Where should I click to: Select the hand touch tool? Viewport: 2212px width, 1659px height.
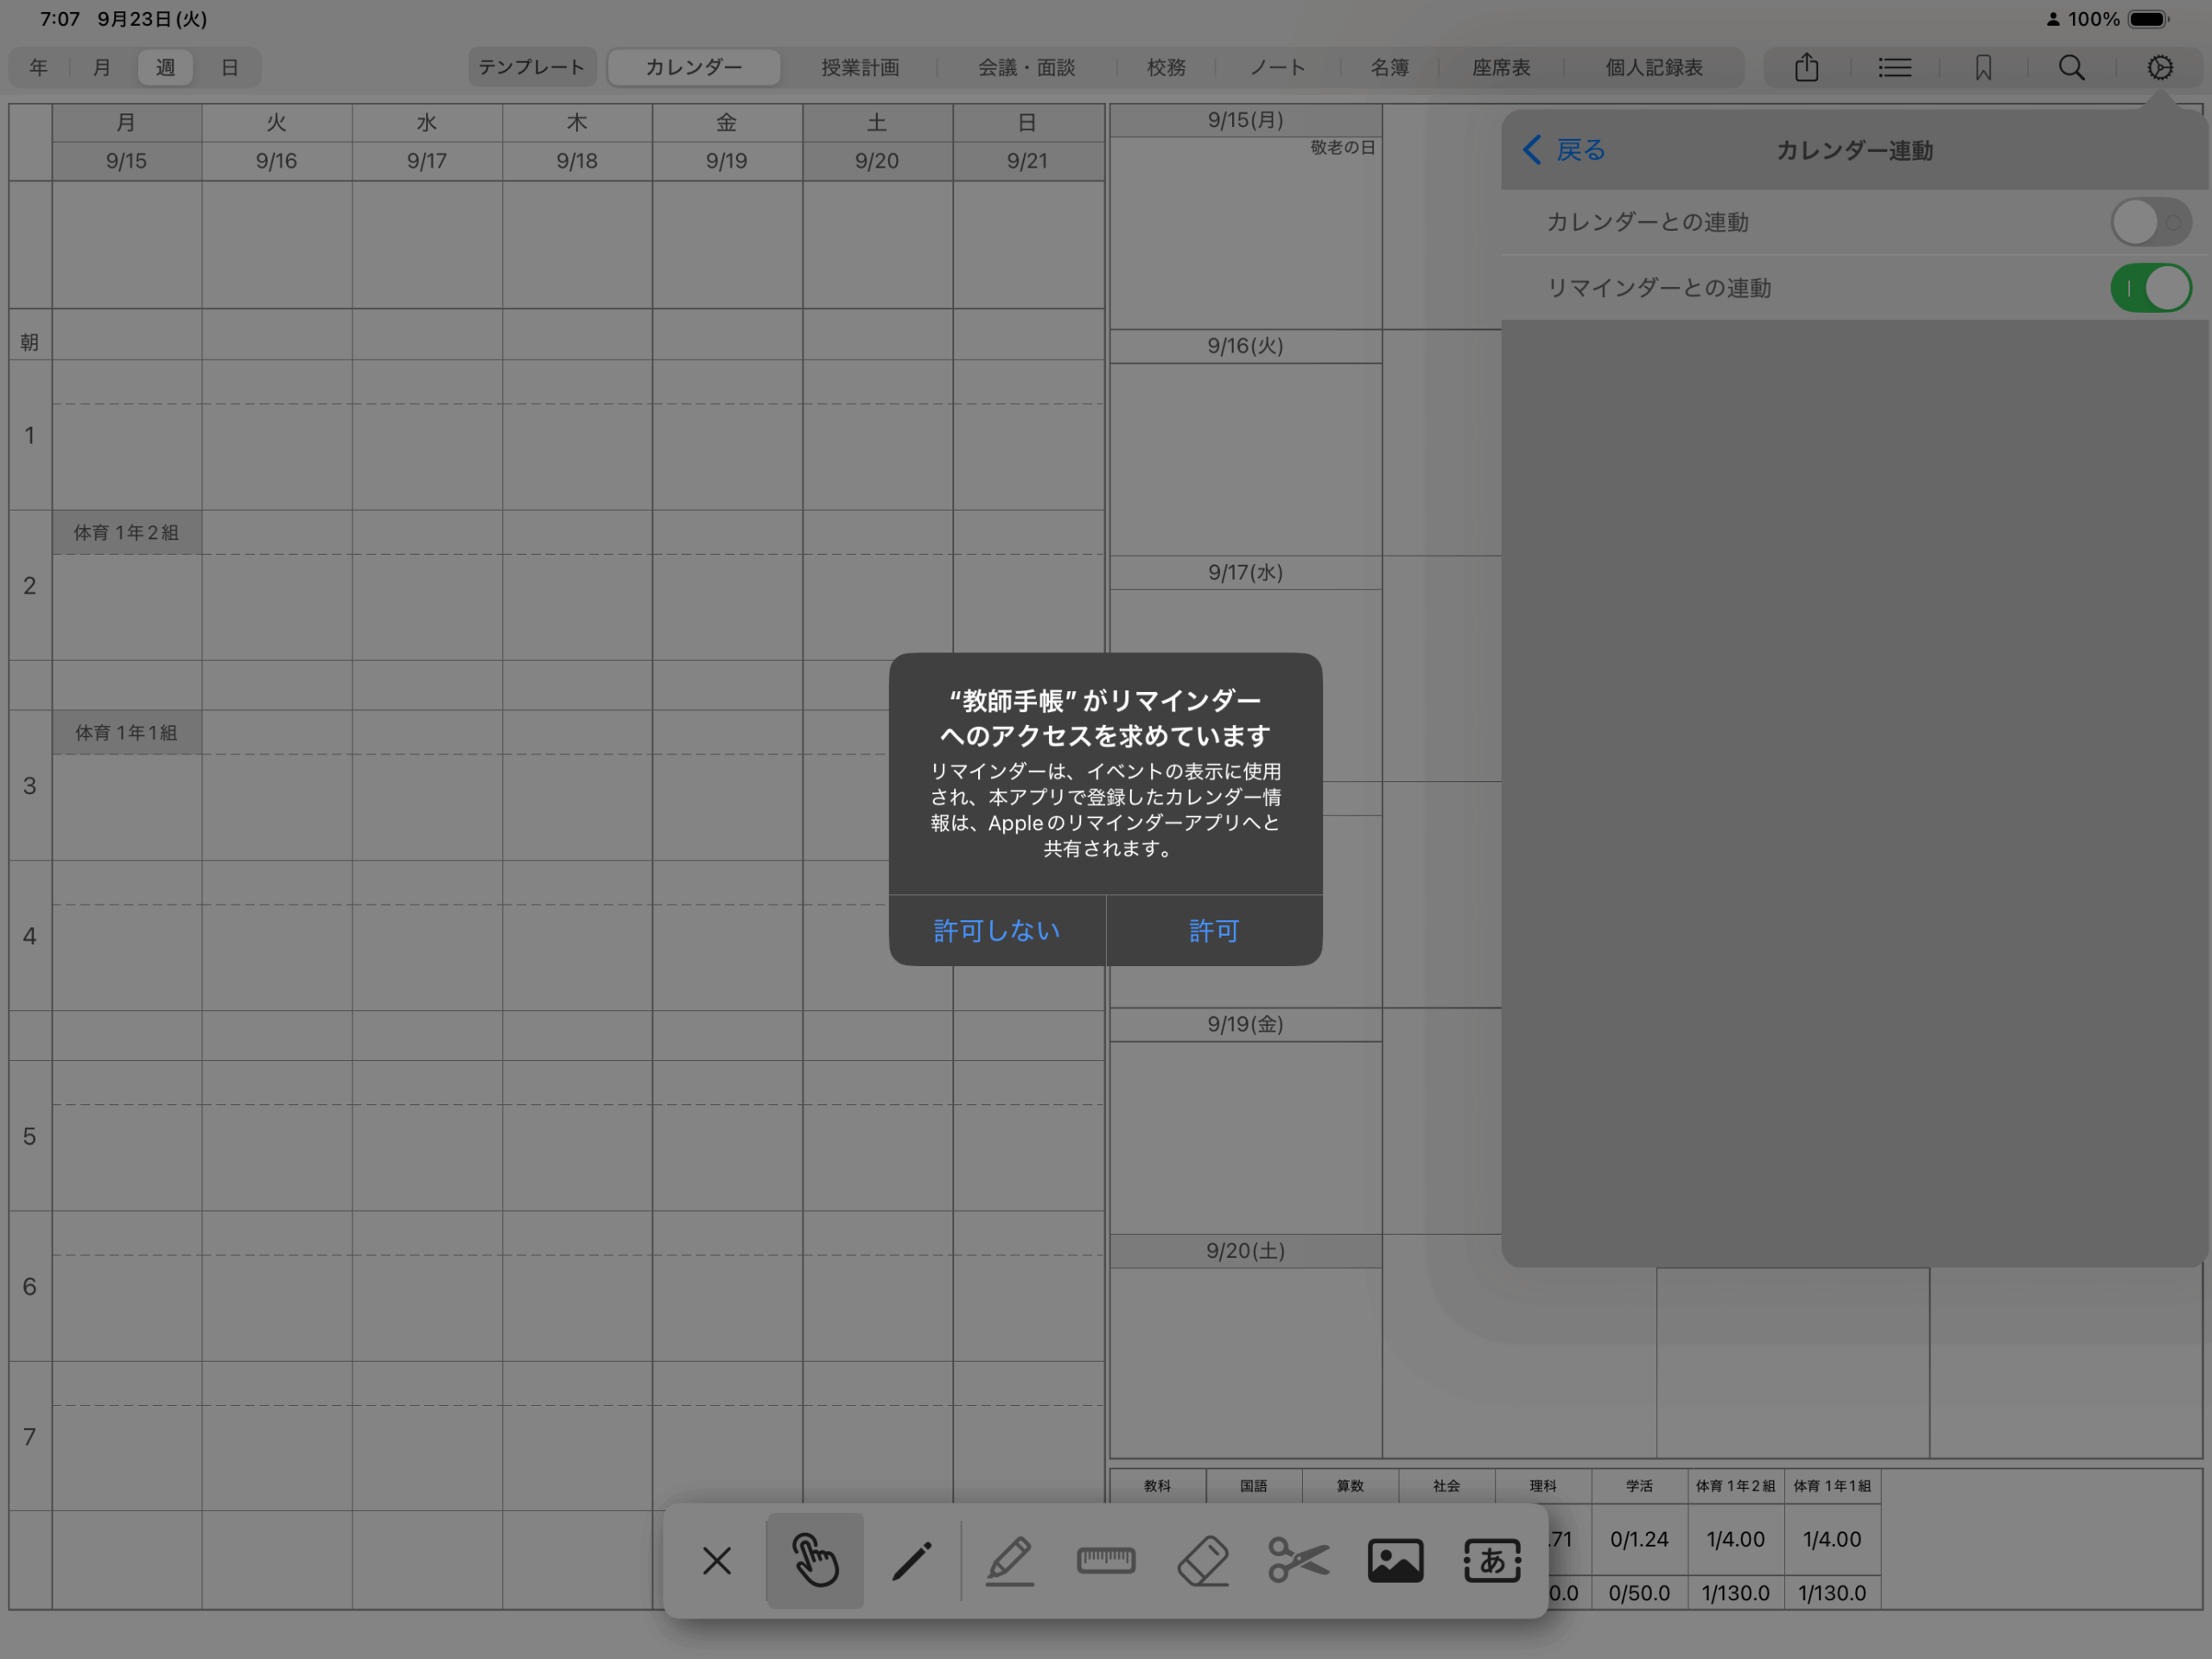814,1560
